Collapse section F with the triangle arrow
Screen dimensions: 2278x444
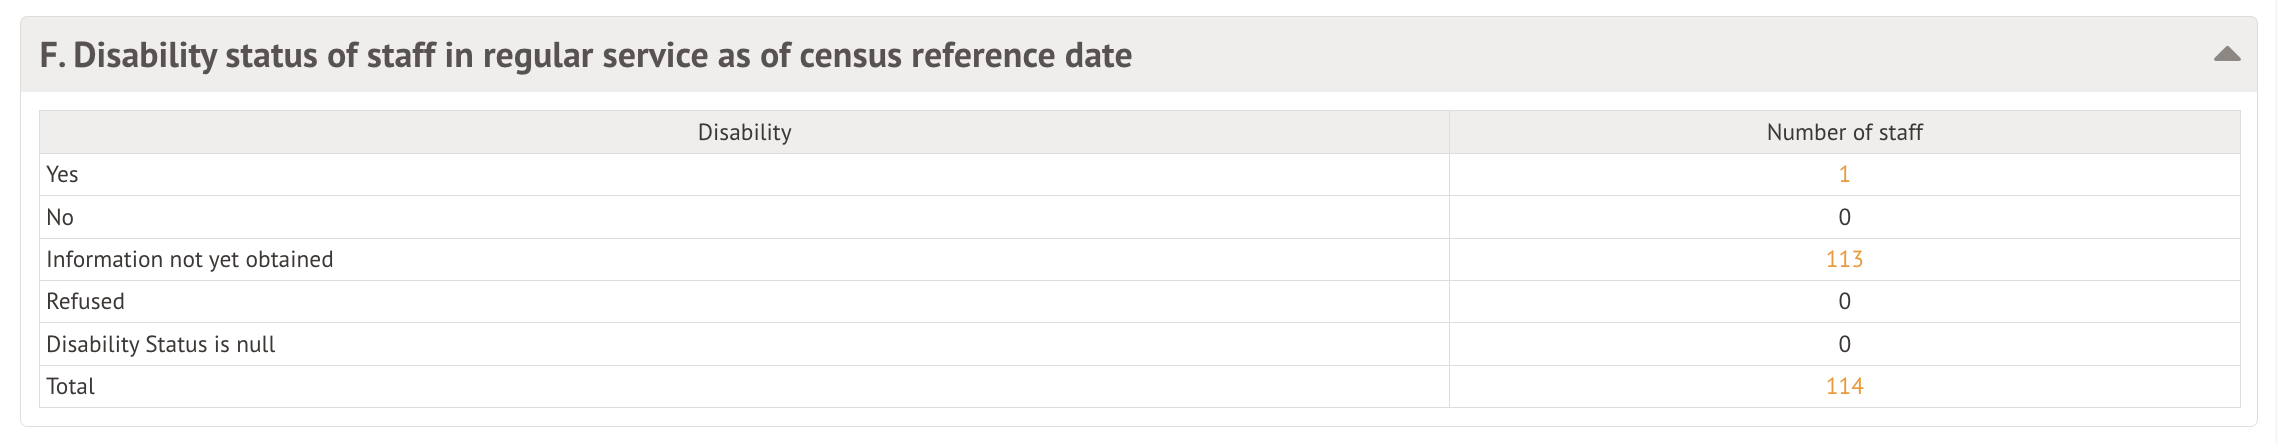point(2227,55)
